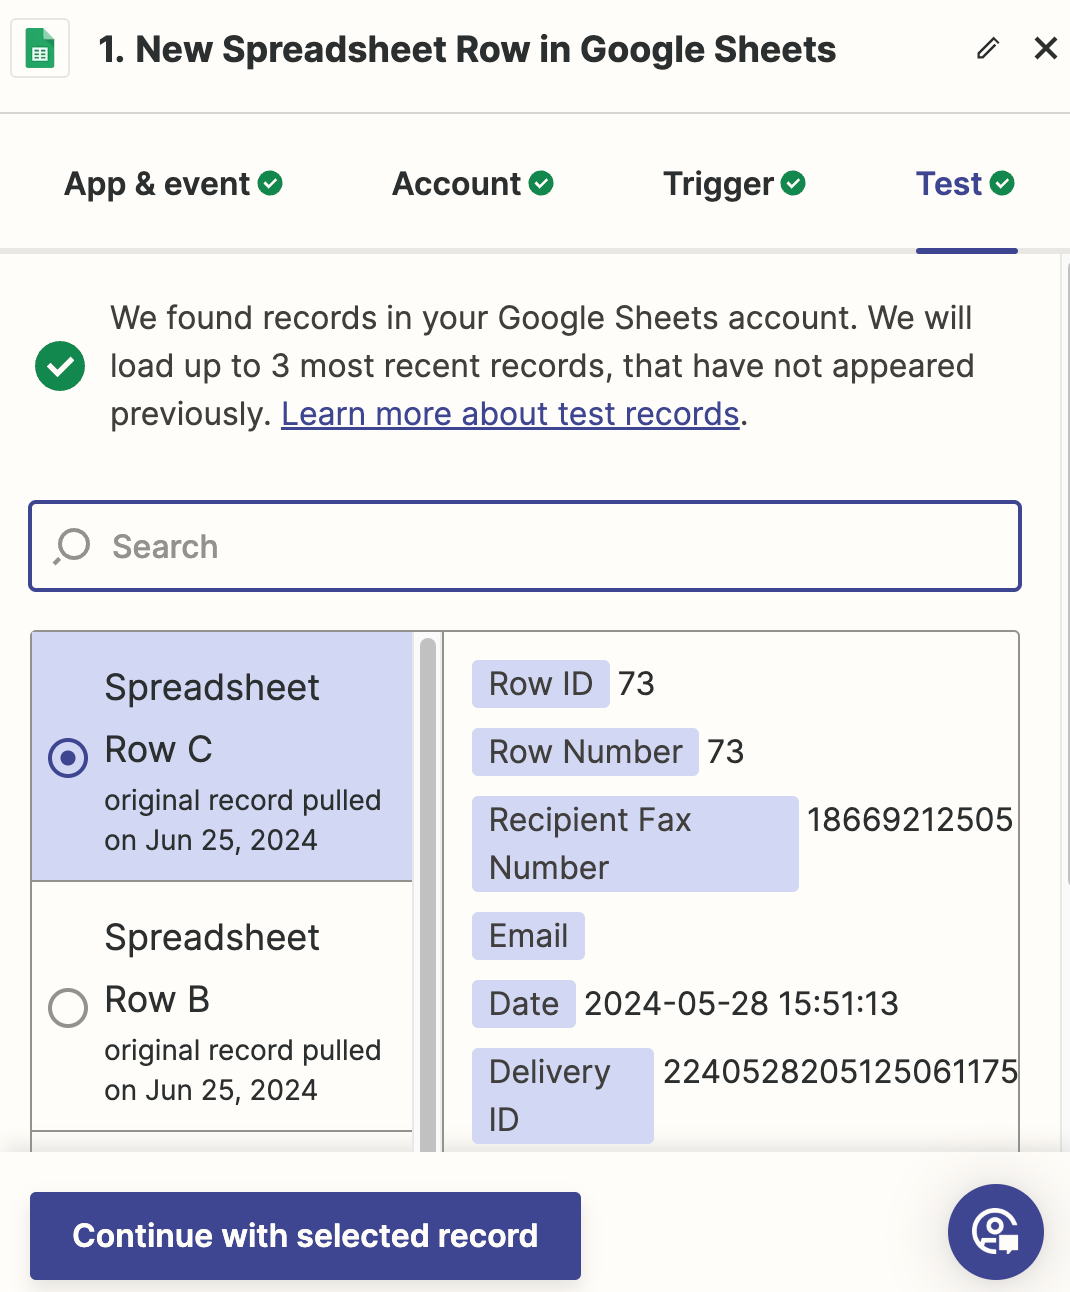1070x1292 pixels.
Task: Click the search magnifier icon
Action: pos(72,547)
